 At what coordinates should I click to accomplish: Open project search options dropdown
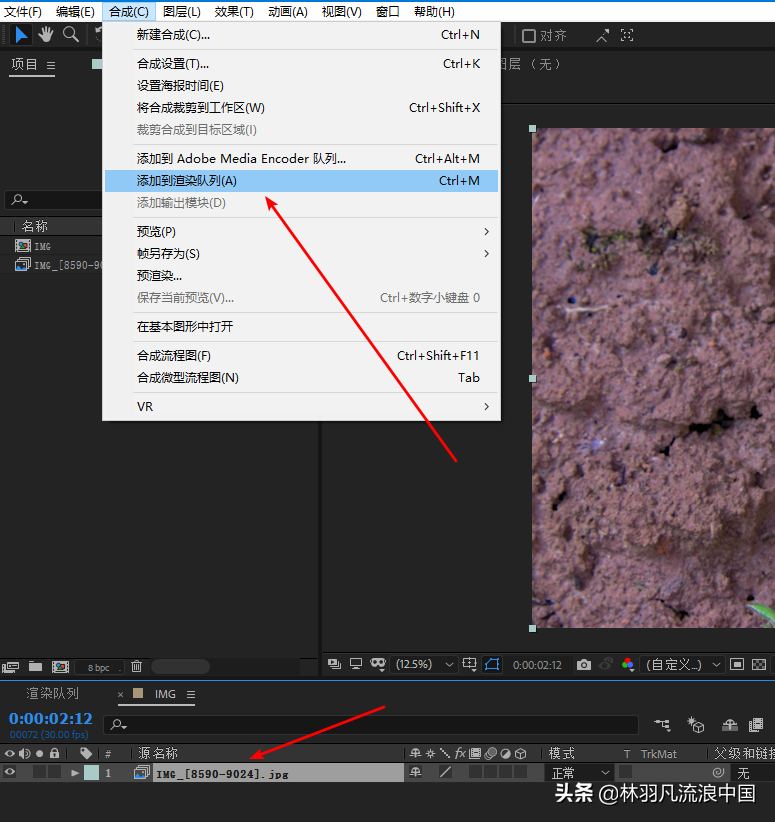point(20,200)
